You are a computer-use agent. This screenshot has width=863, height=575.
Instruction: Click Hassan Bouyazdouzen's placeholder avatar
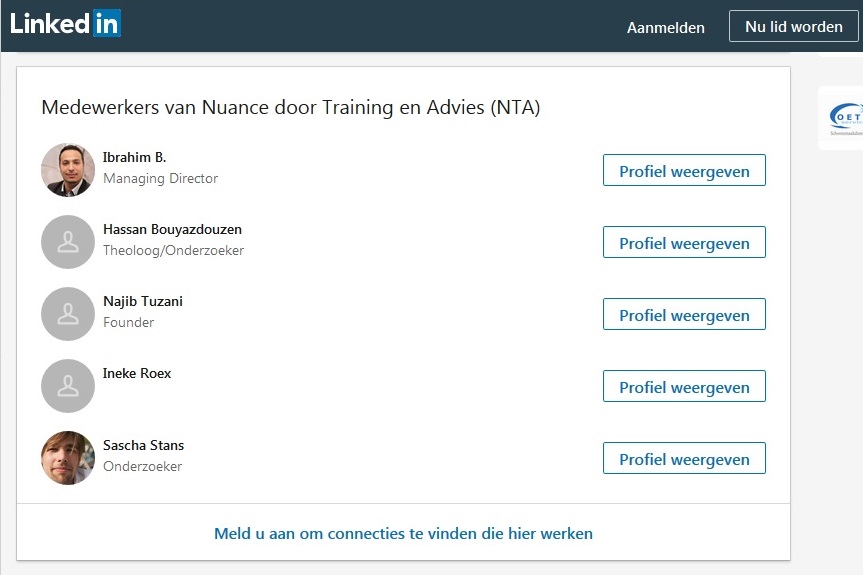[68, 242]
